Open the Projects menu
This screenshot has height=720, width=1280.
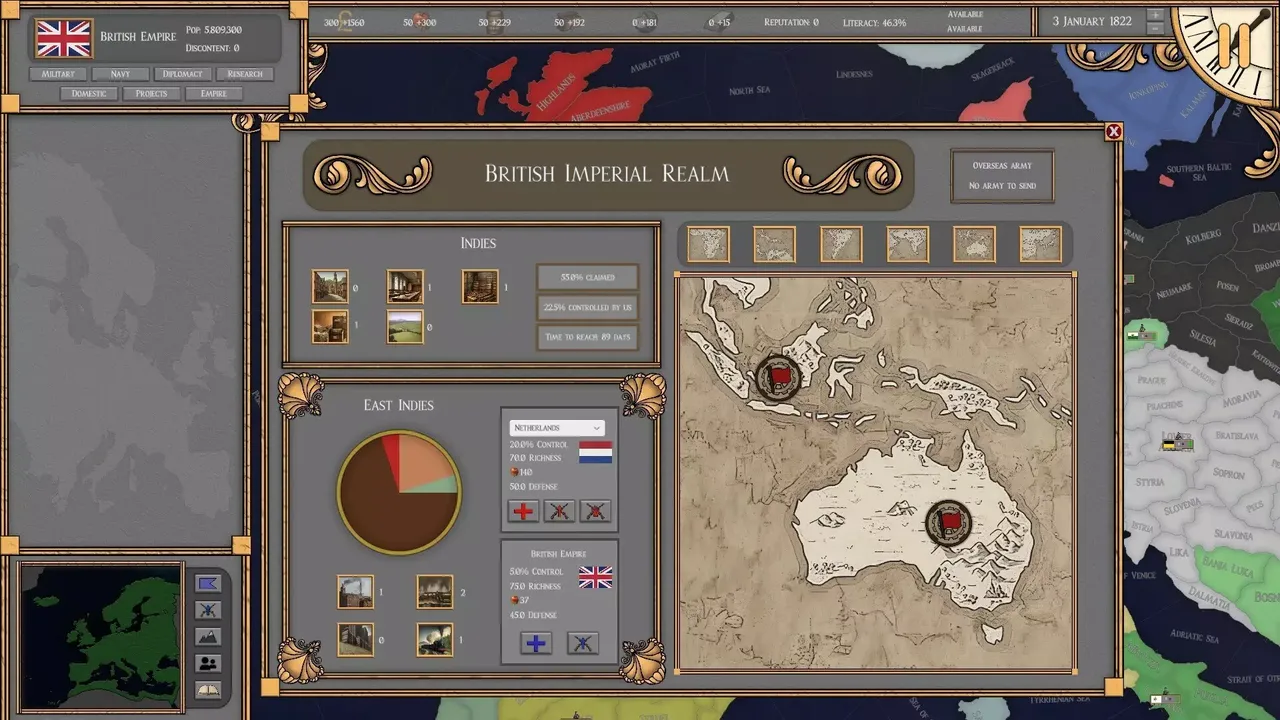(152, 94)
